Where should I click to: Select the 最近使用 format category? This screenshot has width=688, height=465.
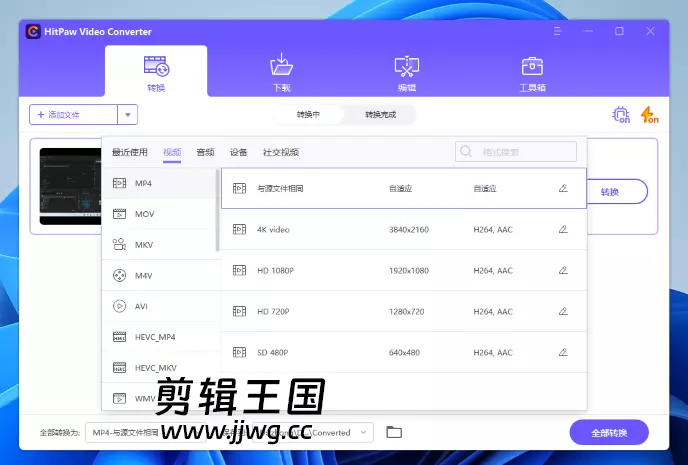pyautogui.click(x=129, y=152)
